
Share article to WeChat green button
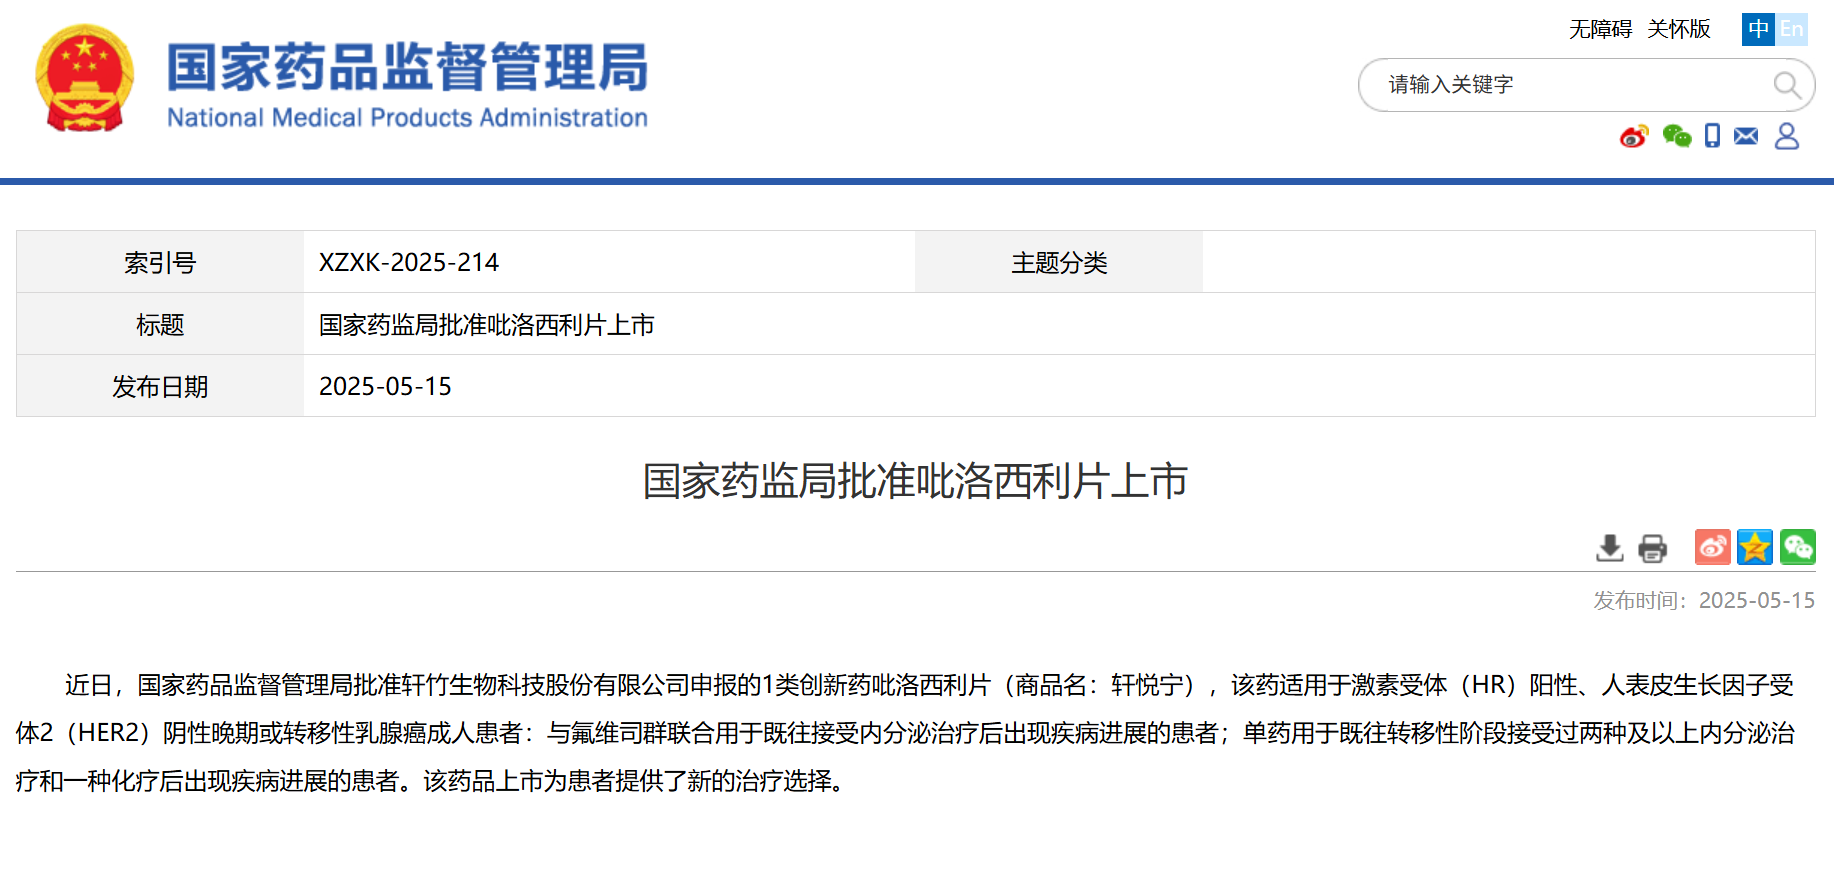tap(1797, 547)
